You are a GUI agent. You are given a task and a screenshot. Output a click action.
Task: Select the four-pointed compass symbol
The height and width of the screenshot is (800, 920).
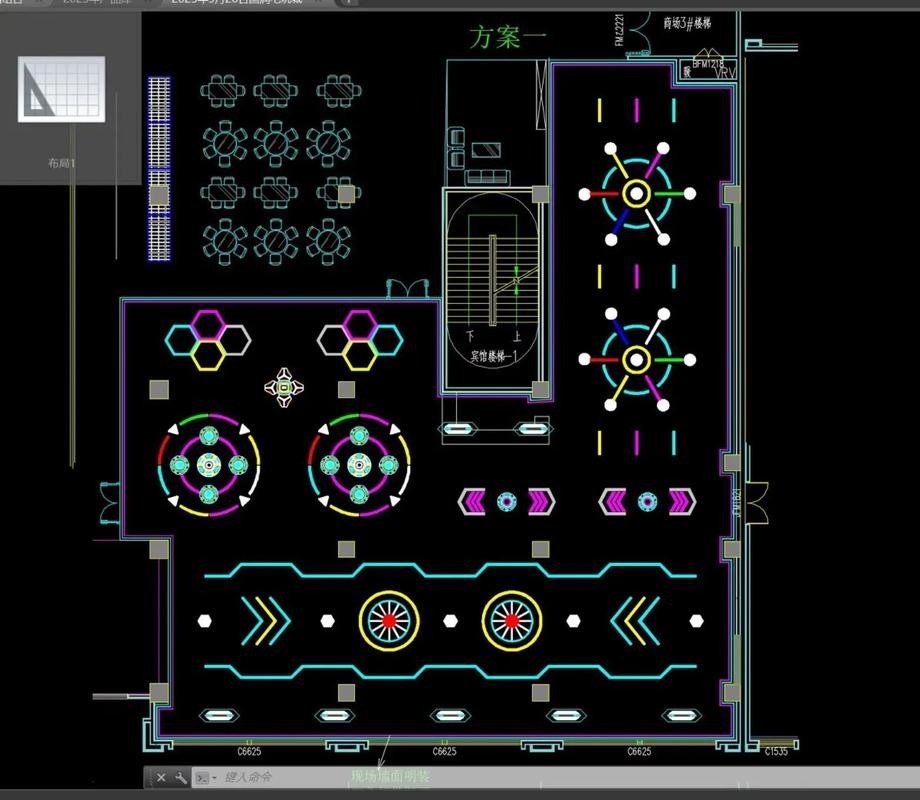[x=284, y=387]
